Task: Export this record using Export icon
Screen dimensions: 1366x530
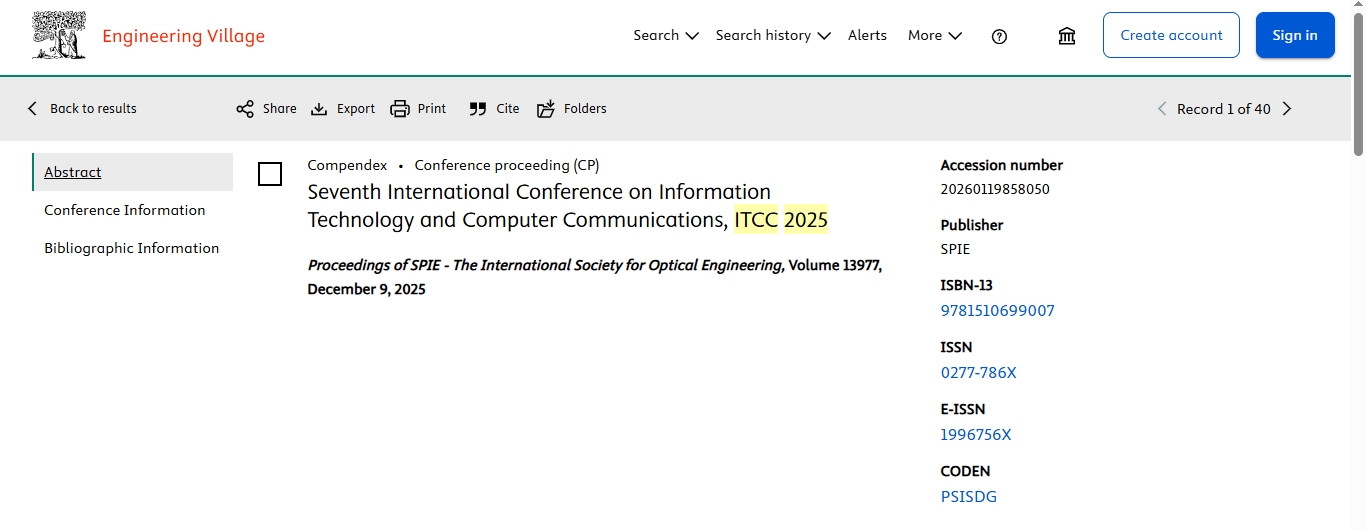Action: point(319,109)
